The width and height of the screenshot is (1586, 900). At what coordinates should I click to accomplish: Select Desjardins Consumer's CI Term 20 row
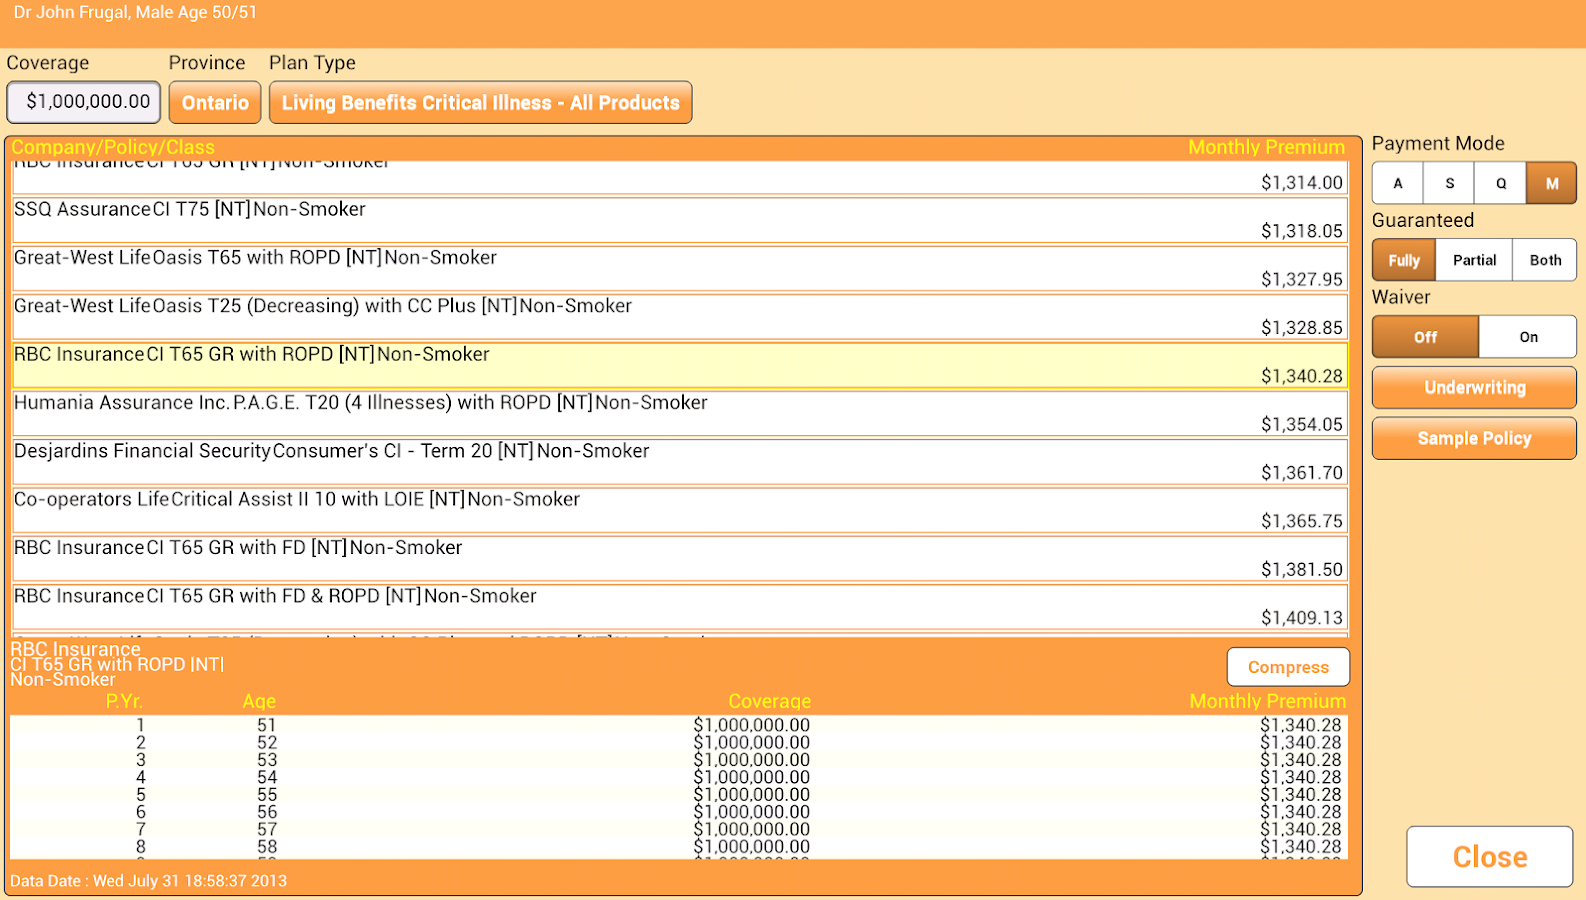tap(680, 462)
